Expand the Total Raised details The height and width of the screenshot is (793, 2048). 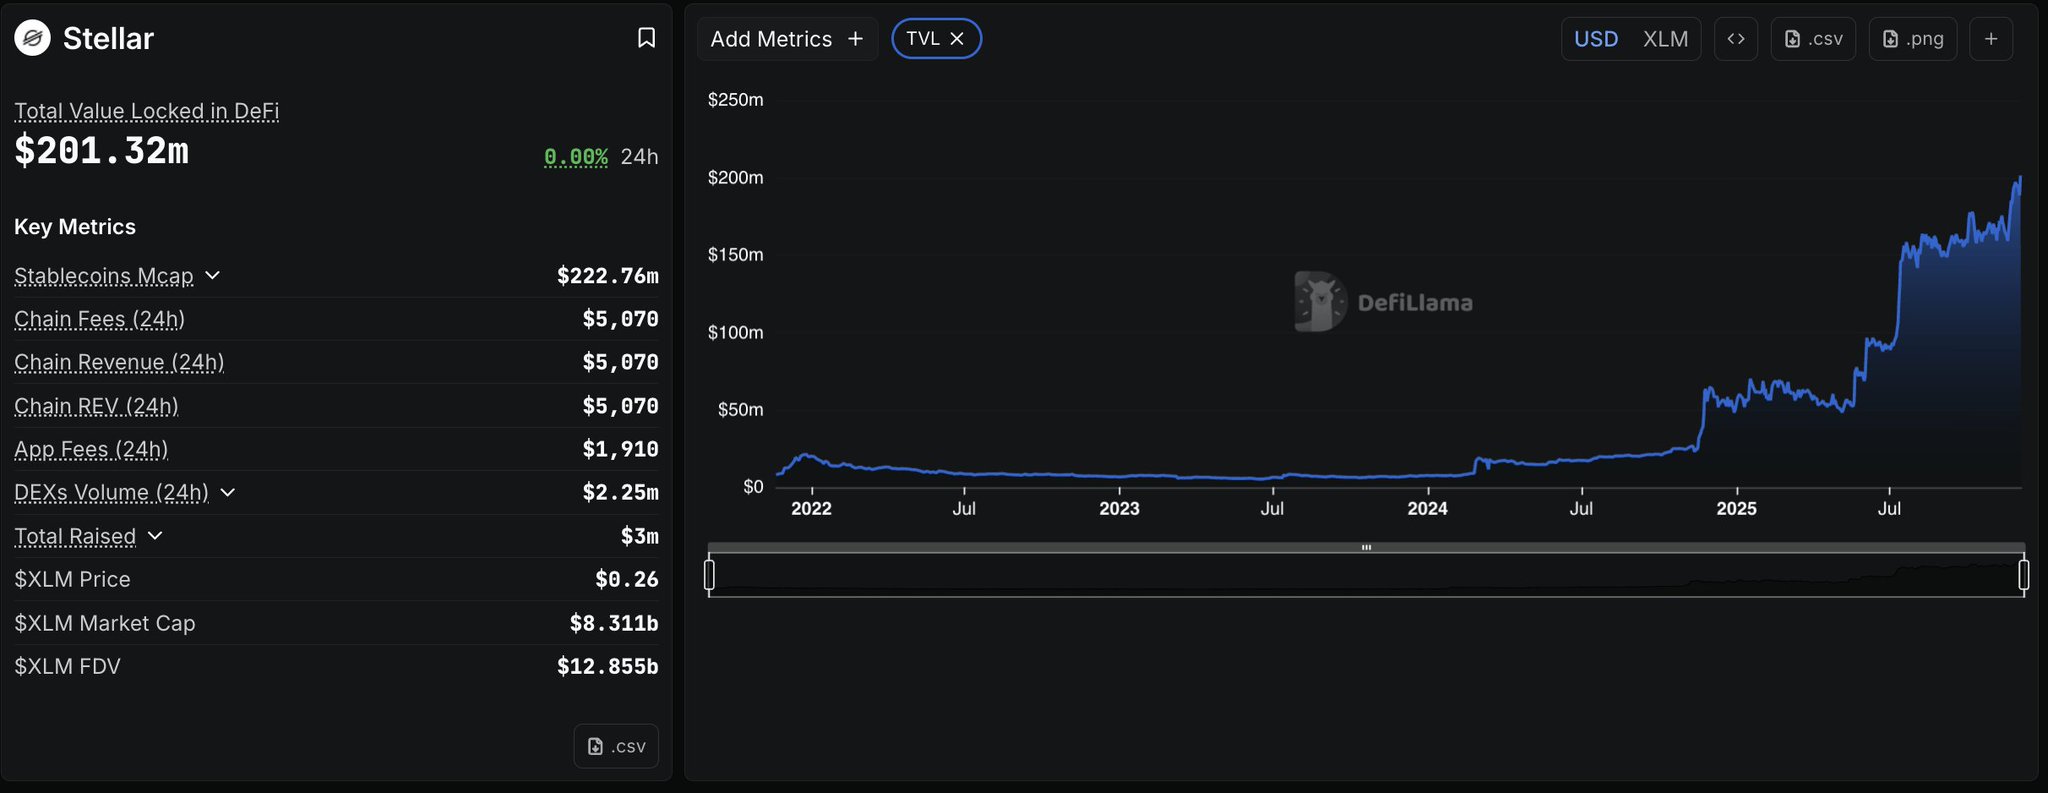pyautogui.click(x=155, y=536)
